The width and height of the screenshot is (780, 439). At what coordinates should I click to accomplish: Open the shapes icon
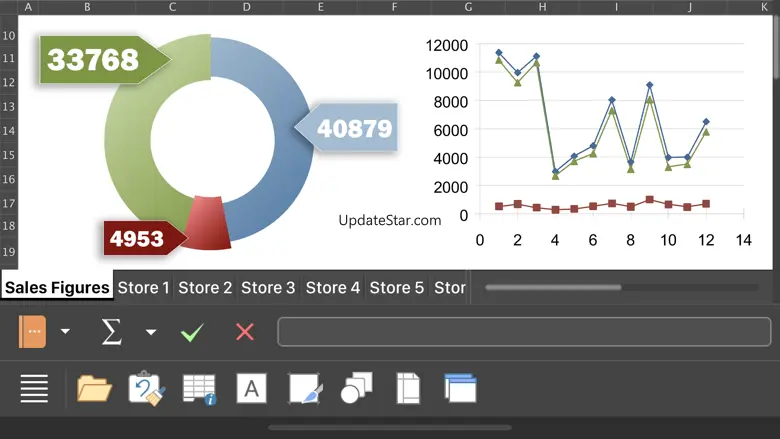pos(356,387)
